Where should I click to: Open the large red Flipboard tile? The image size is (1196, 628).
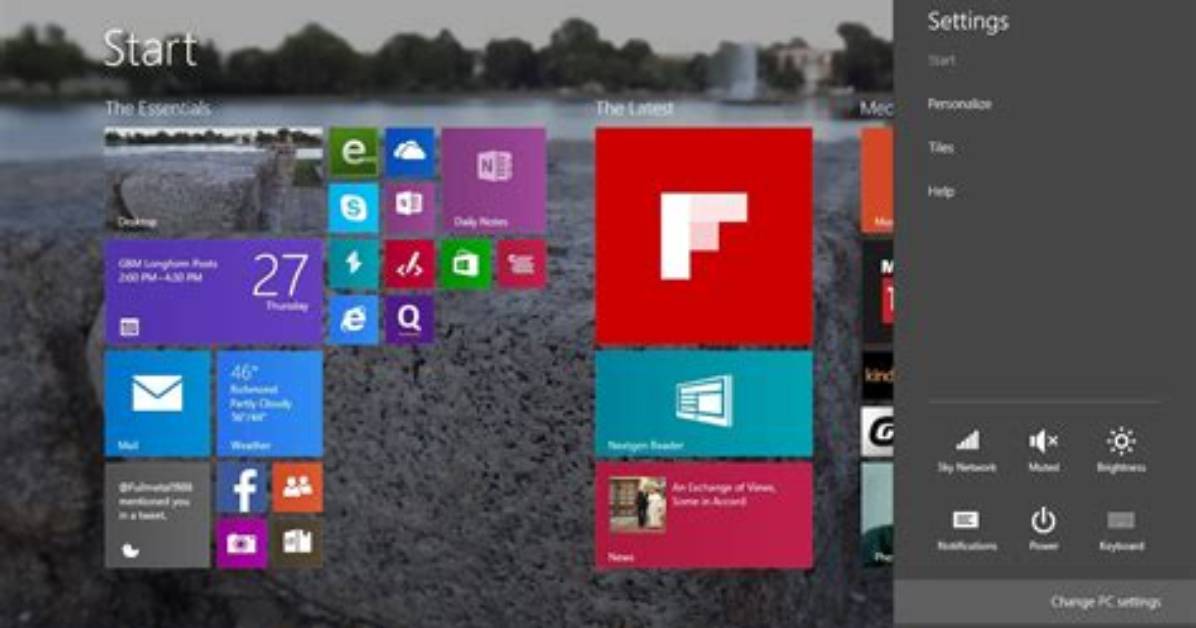703,236
